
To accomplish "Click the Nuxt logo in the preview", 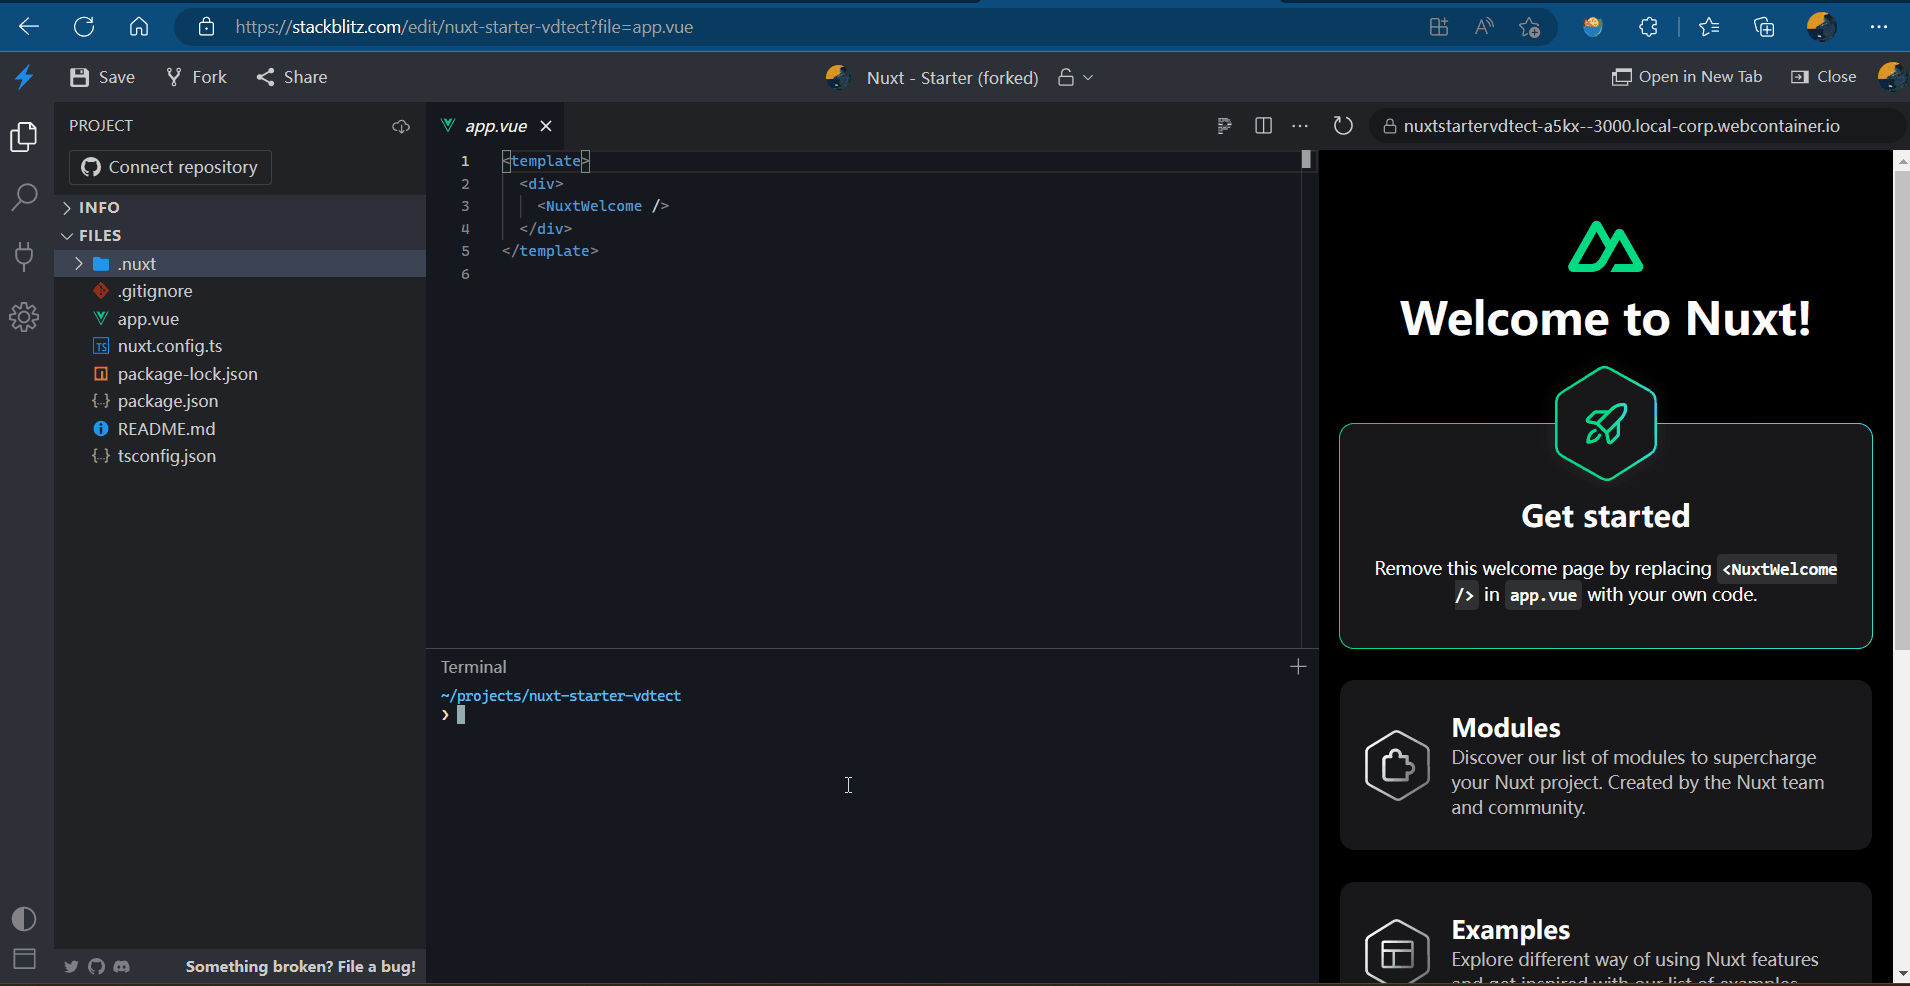I will point(1605,247).
